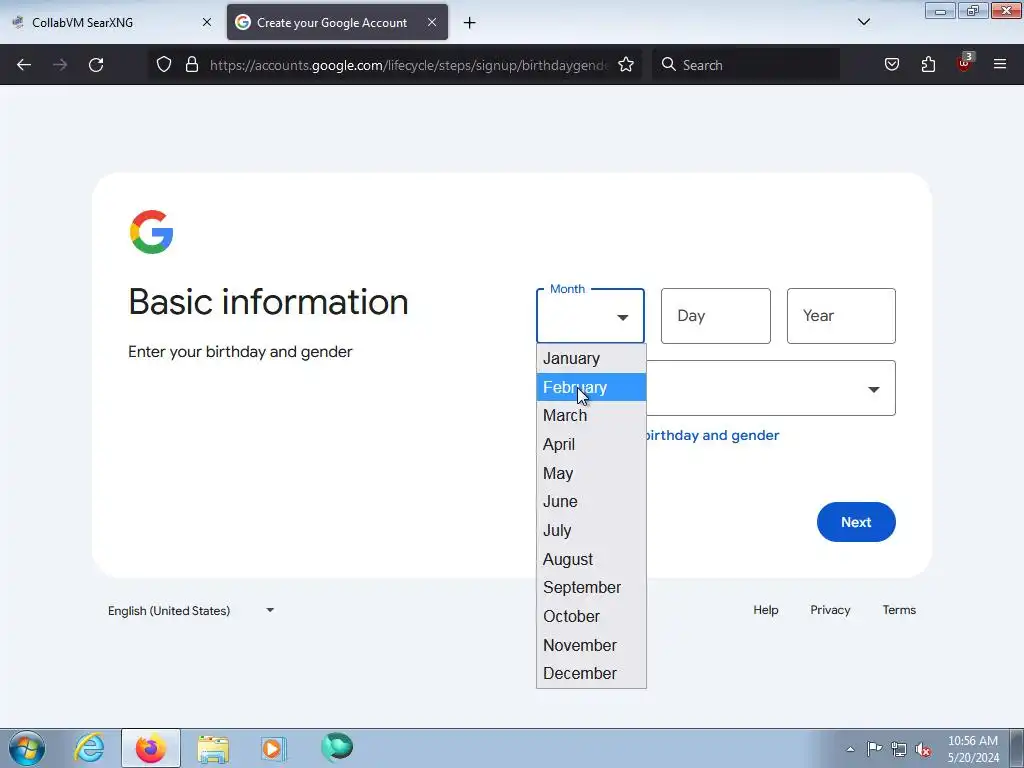Open the tracking protection shield icon
1024x768 pixels.
(164, 64)
